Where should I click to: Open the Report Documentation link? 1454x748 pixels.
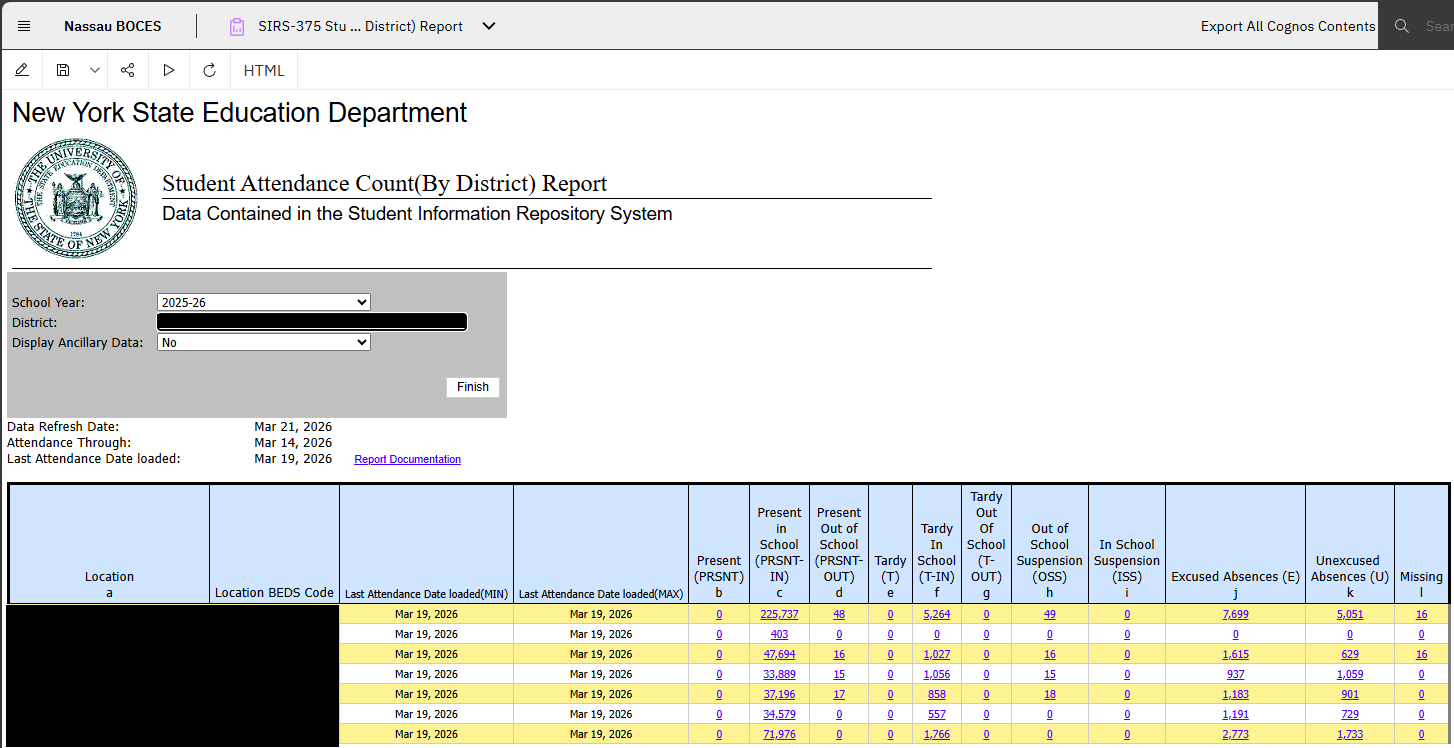[x=408, y=460]
